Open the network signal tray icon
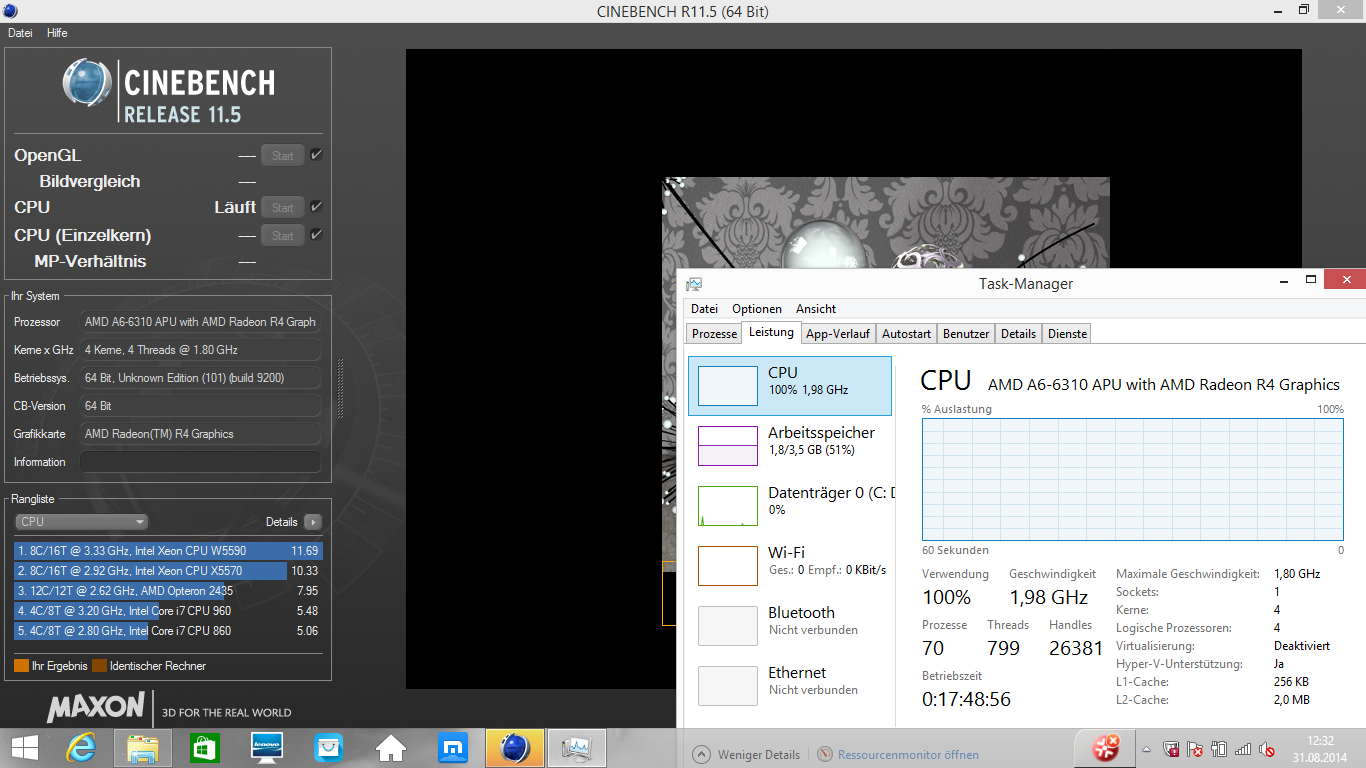Viewport: 1366px width, 768px height. tap(1243, 749)
